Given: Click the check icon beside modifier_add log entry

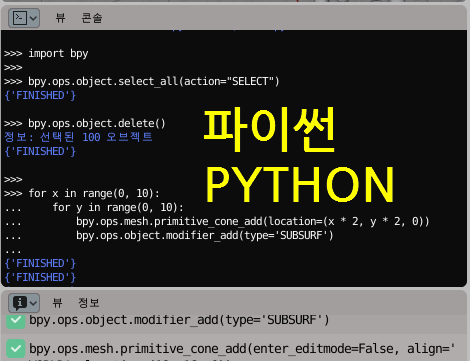Looking at the screenshot, I should [x=16, y=321].
